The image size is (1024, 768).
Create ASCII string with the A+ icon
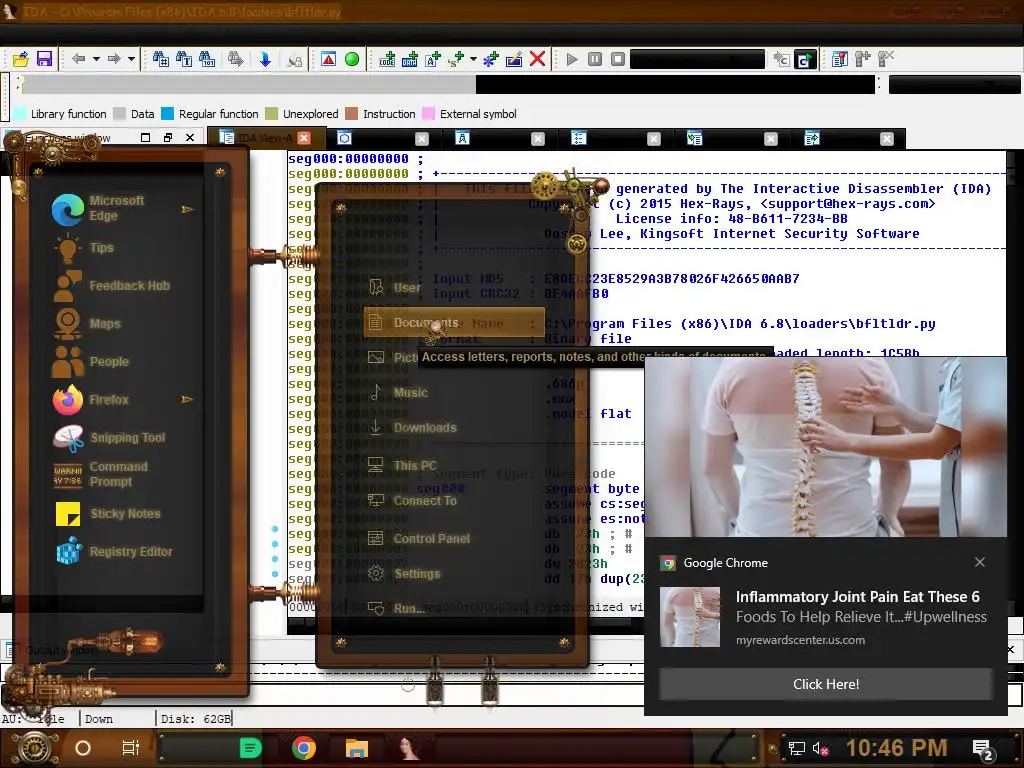tap(433, 59)
